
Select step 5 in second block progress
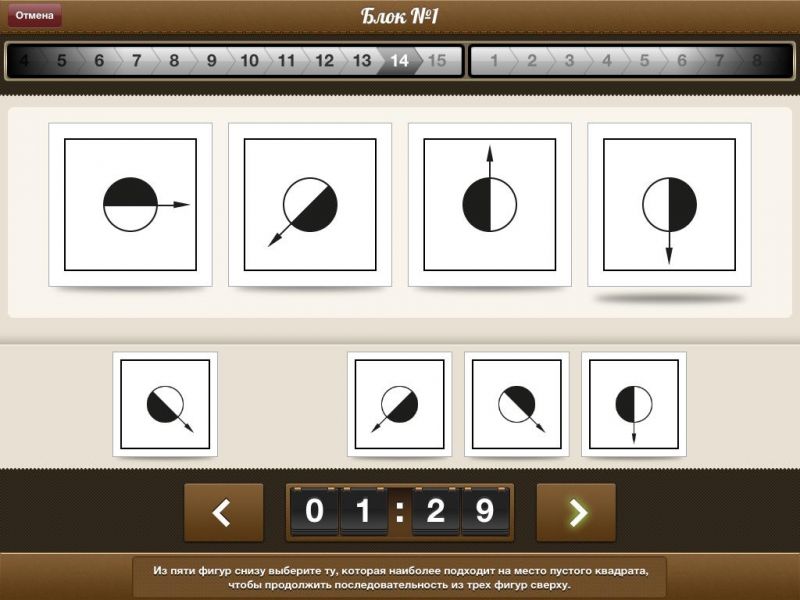(x=644, y=61)
